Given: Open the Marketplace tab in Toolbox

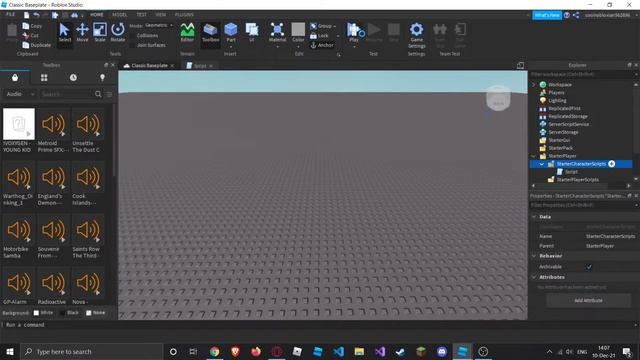Looking at the screenshot, I should (15, 78).
